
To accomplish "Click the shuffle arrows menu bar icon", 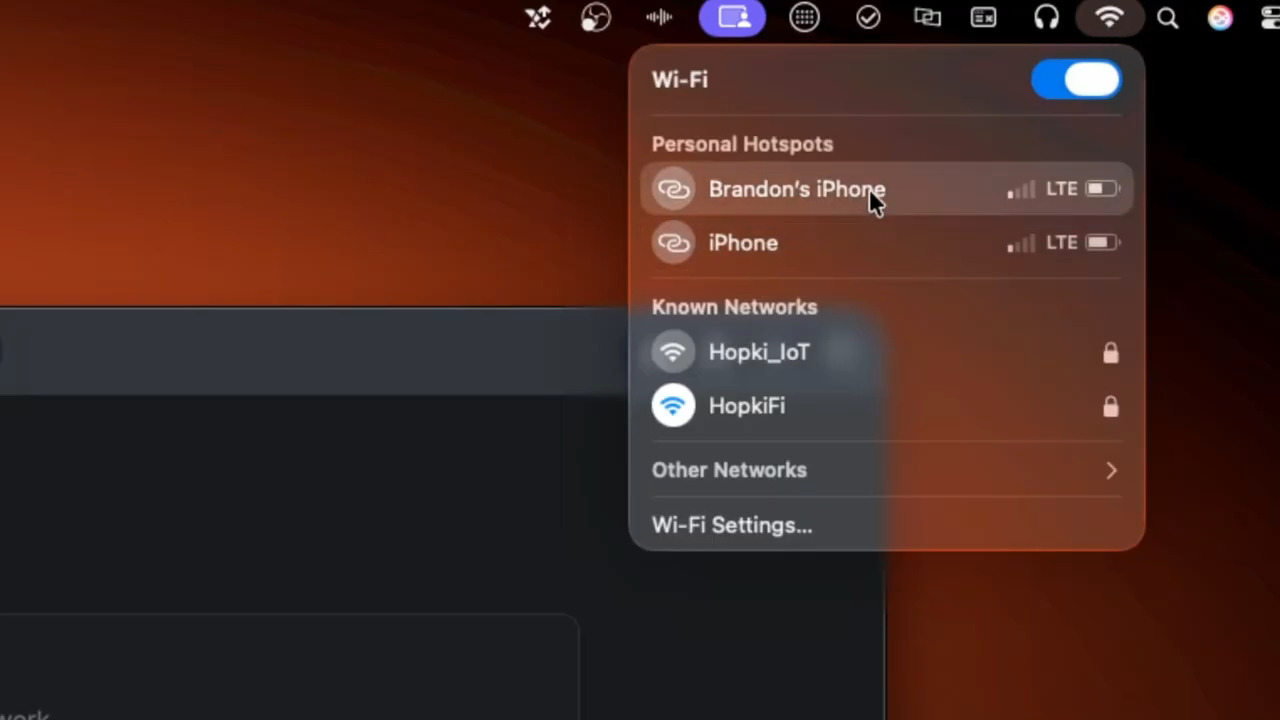I will pyautogui.click(x=538, y=17).
